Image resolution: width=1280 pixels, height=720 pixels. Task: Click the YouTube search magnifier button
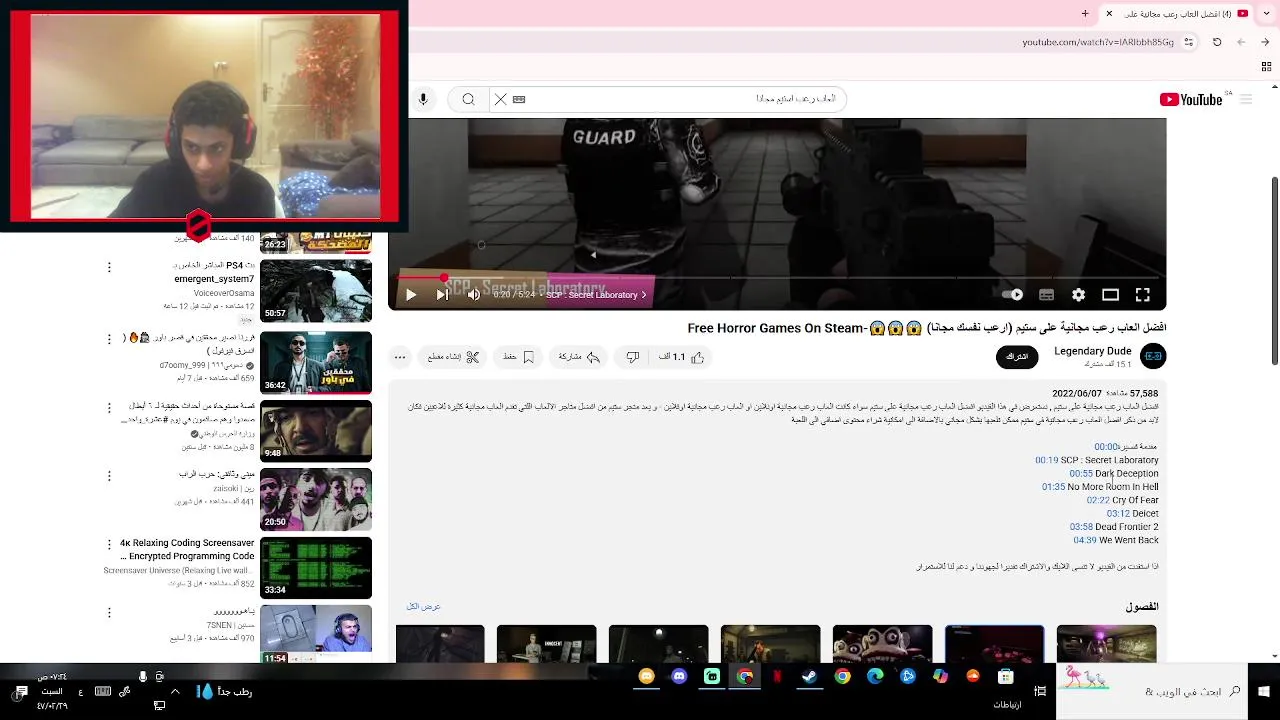click(468, 99)
